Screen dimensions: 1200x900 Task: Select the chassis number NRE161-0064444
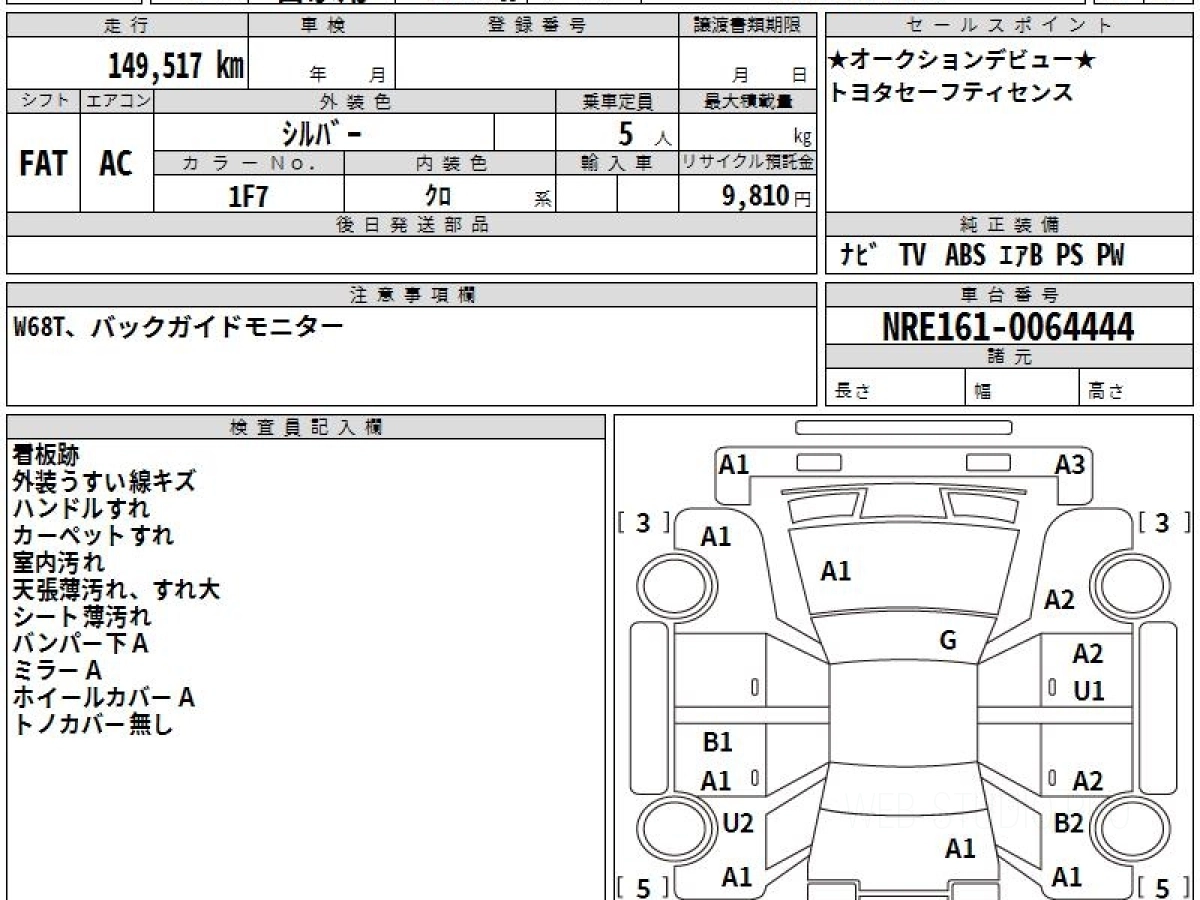[1008, 326]
